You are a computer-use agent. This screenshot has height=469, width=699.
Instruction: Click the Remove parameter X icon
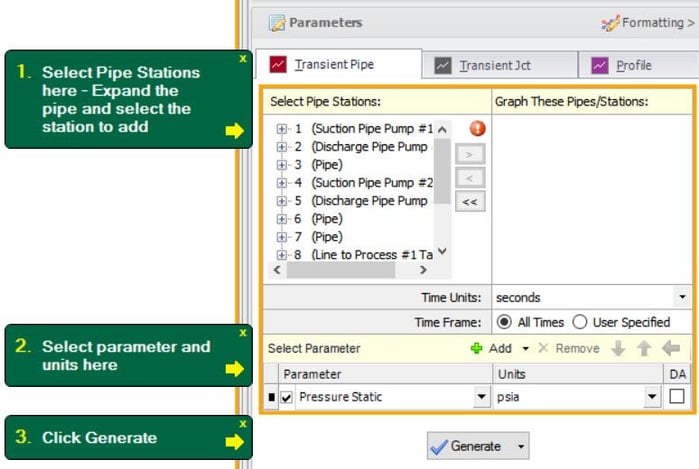click(x=543, y=348)
